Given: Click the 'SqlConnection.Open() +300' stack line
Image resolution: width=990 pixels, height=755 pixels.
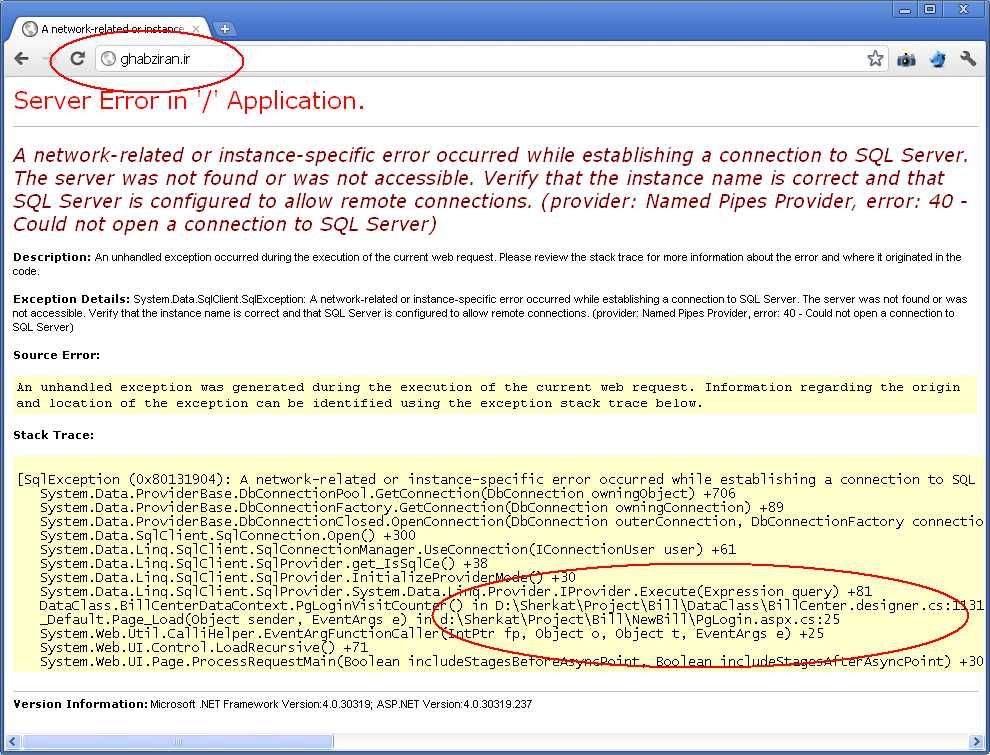Looking at the screenshot, I should click(x=228, y=535).
